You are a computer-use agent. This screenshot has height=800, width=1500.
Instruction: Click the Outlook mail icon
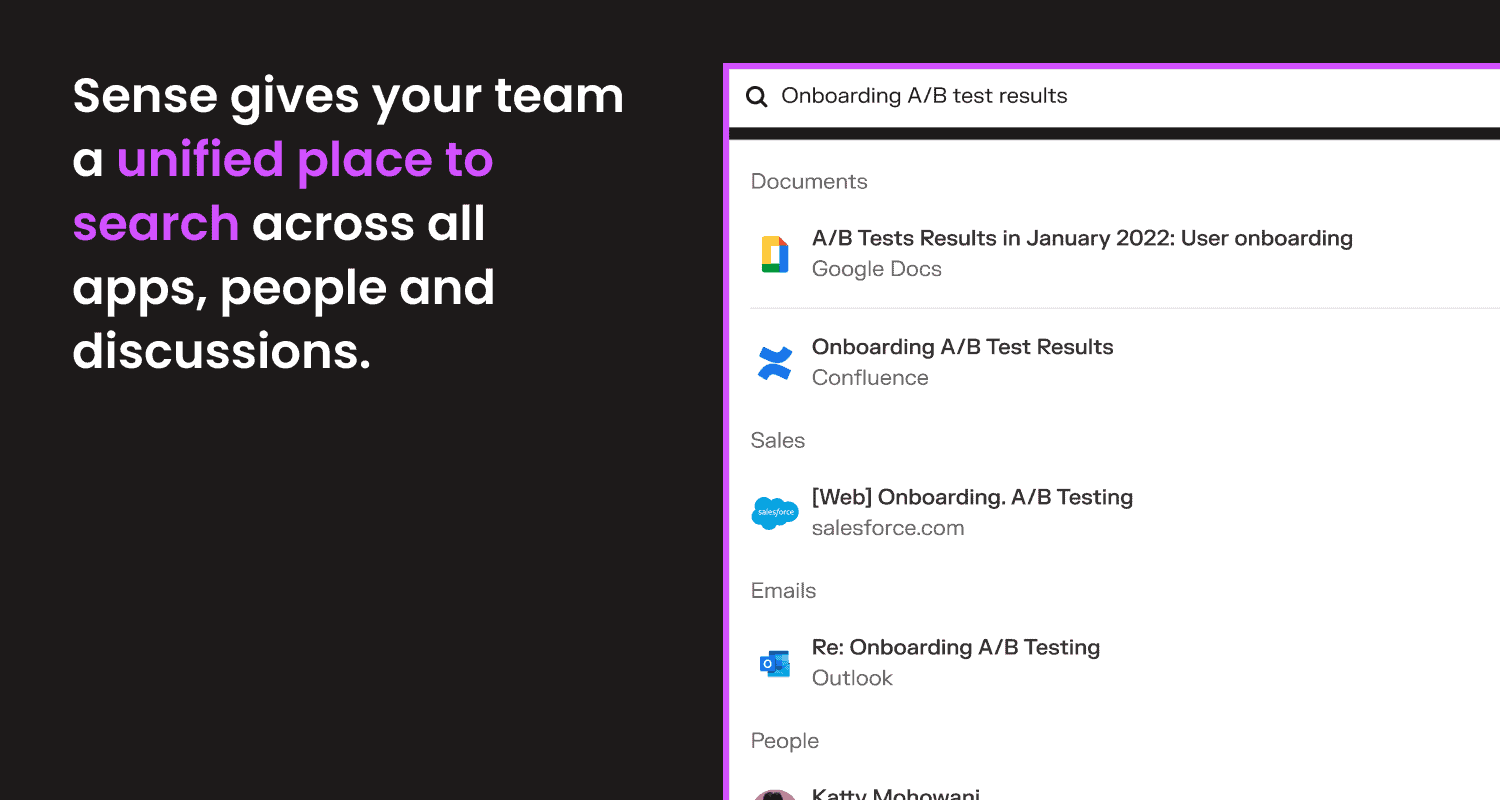[x=775, y=663]
